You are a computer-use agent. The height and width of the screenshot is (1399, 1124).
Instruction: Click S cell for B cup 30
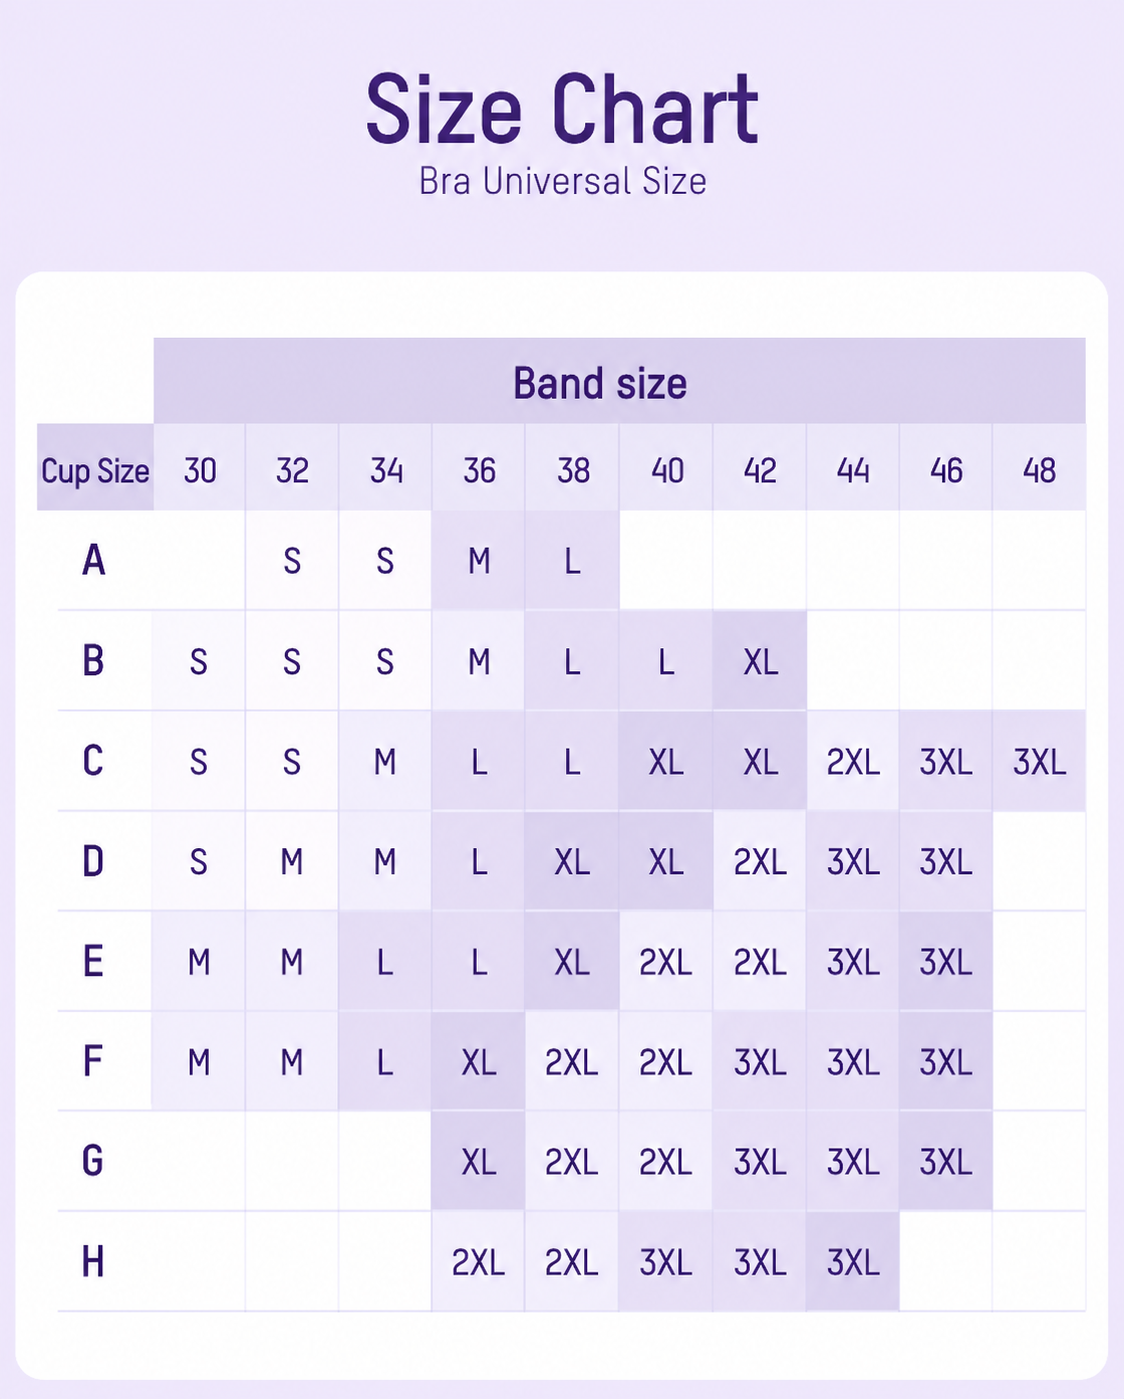tap(199, 660)
